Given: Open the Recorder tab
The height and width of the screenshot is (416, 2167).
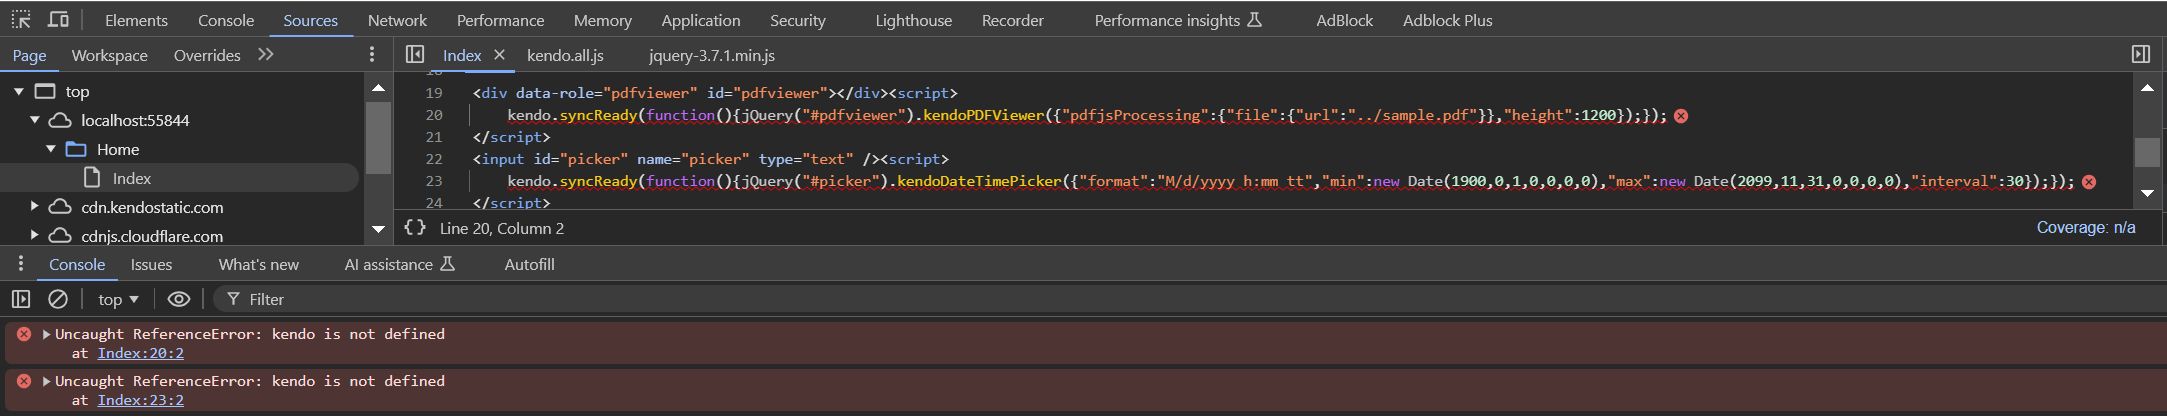Looking at the screenshot, I should [1012, 20].
